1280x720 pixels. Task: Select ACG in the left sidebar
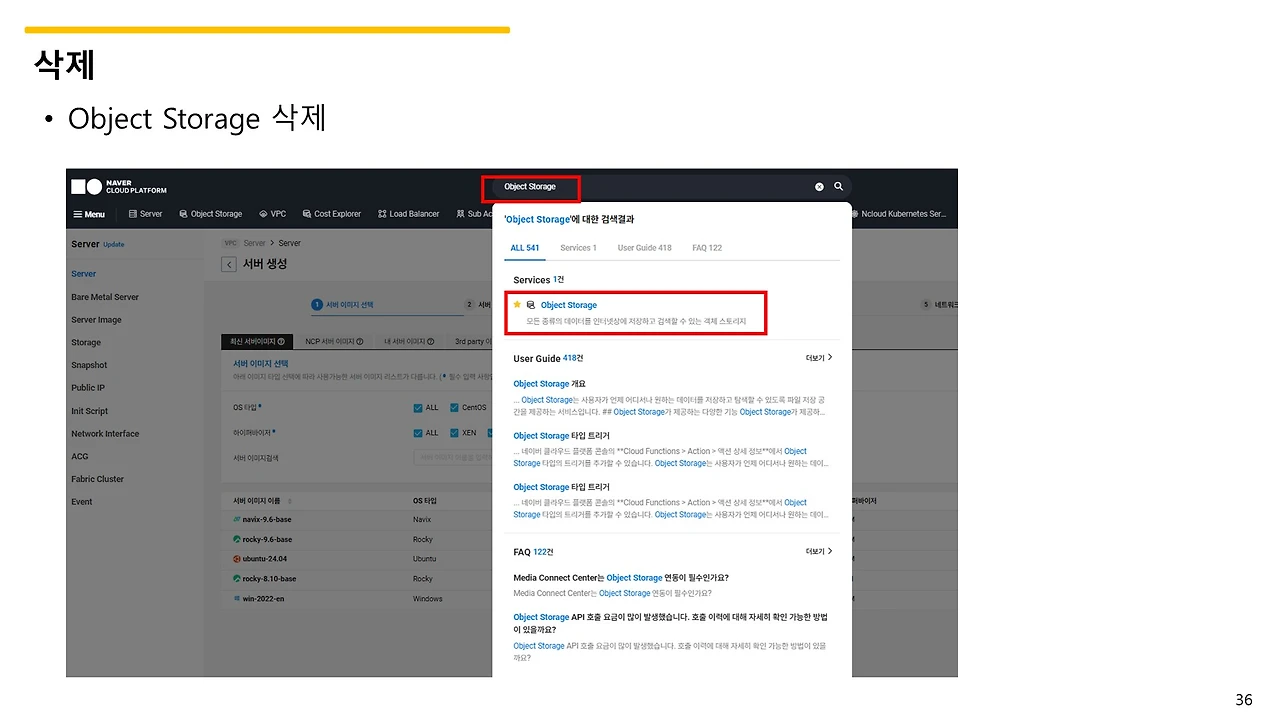[x=80, y=456]
